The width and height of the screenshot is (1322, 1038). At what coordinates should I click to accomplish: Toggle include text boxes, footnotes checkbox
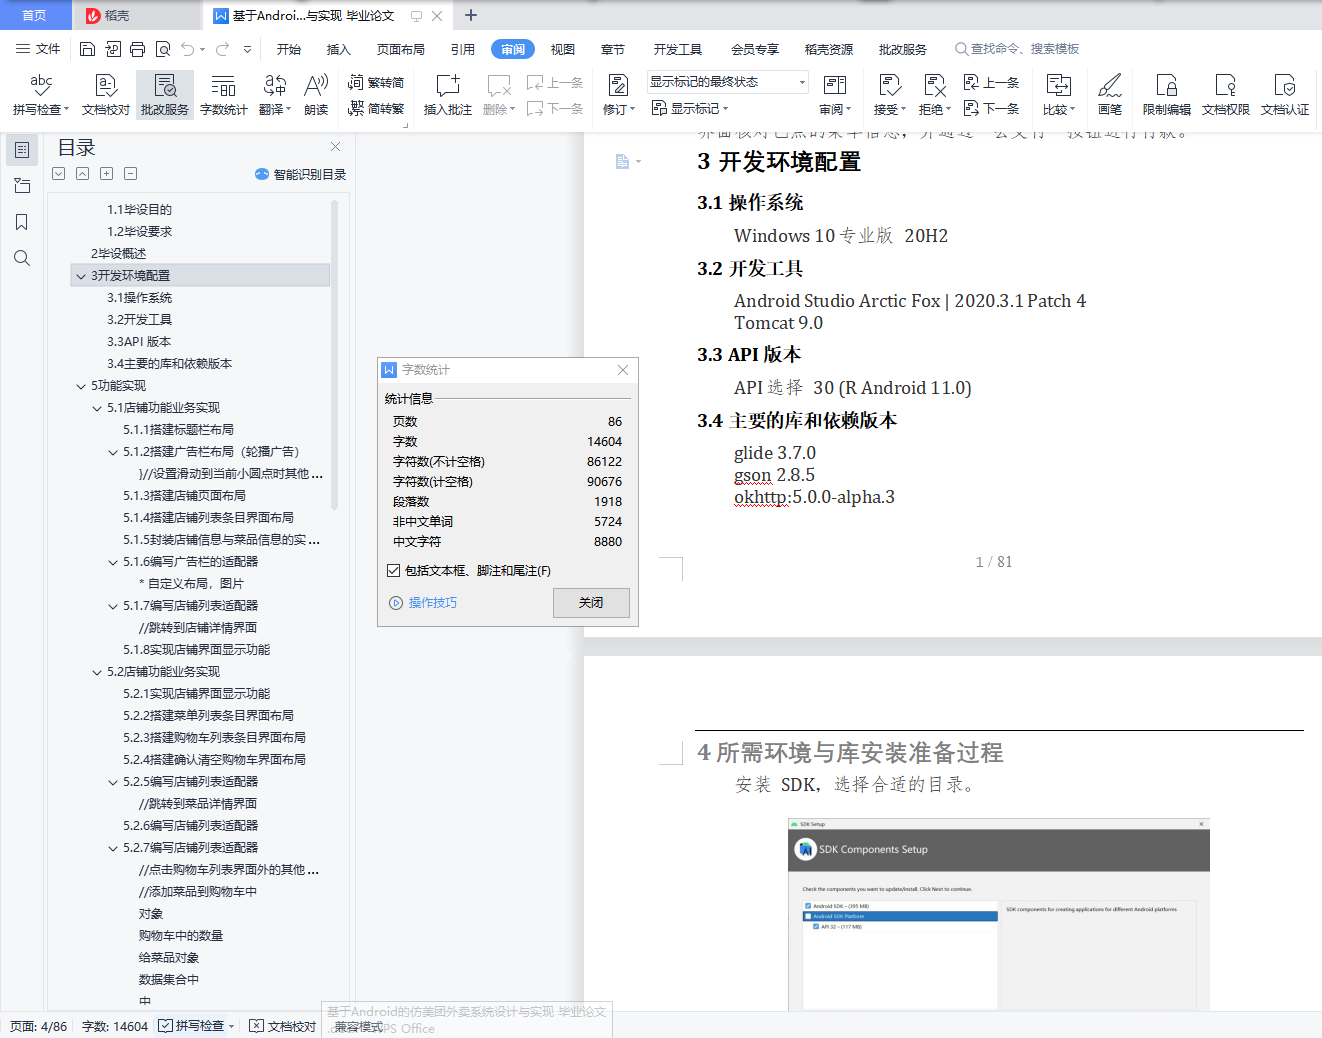(x=393, y=571)
